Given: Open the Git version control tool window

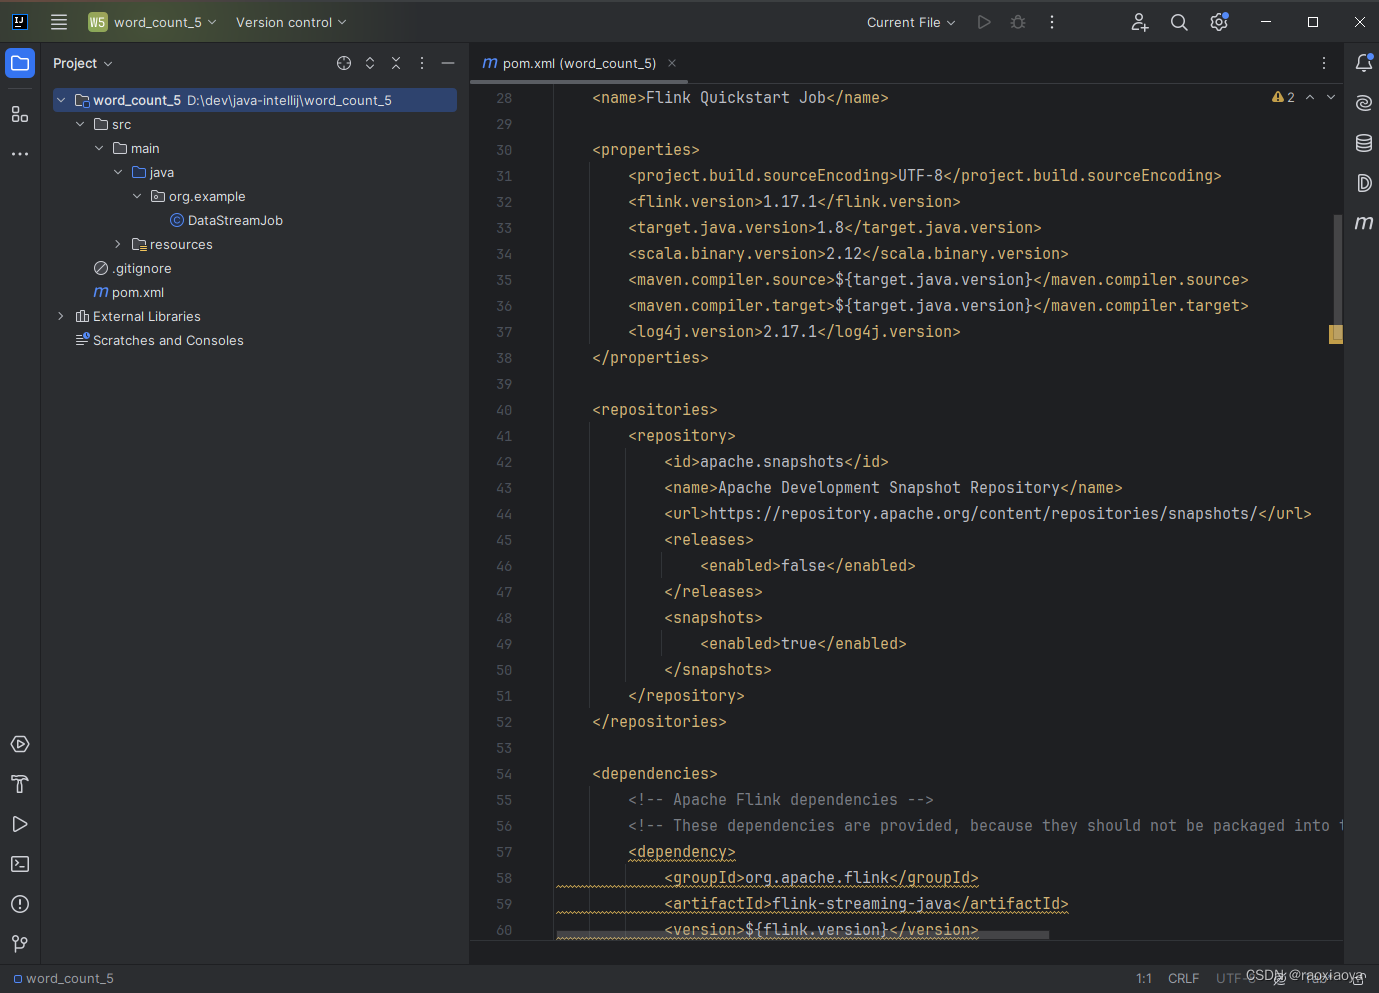Looking at the screenshot, I should point(20,944).
